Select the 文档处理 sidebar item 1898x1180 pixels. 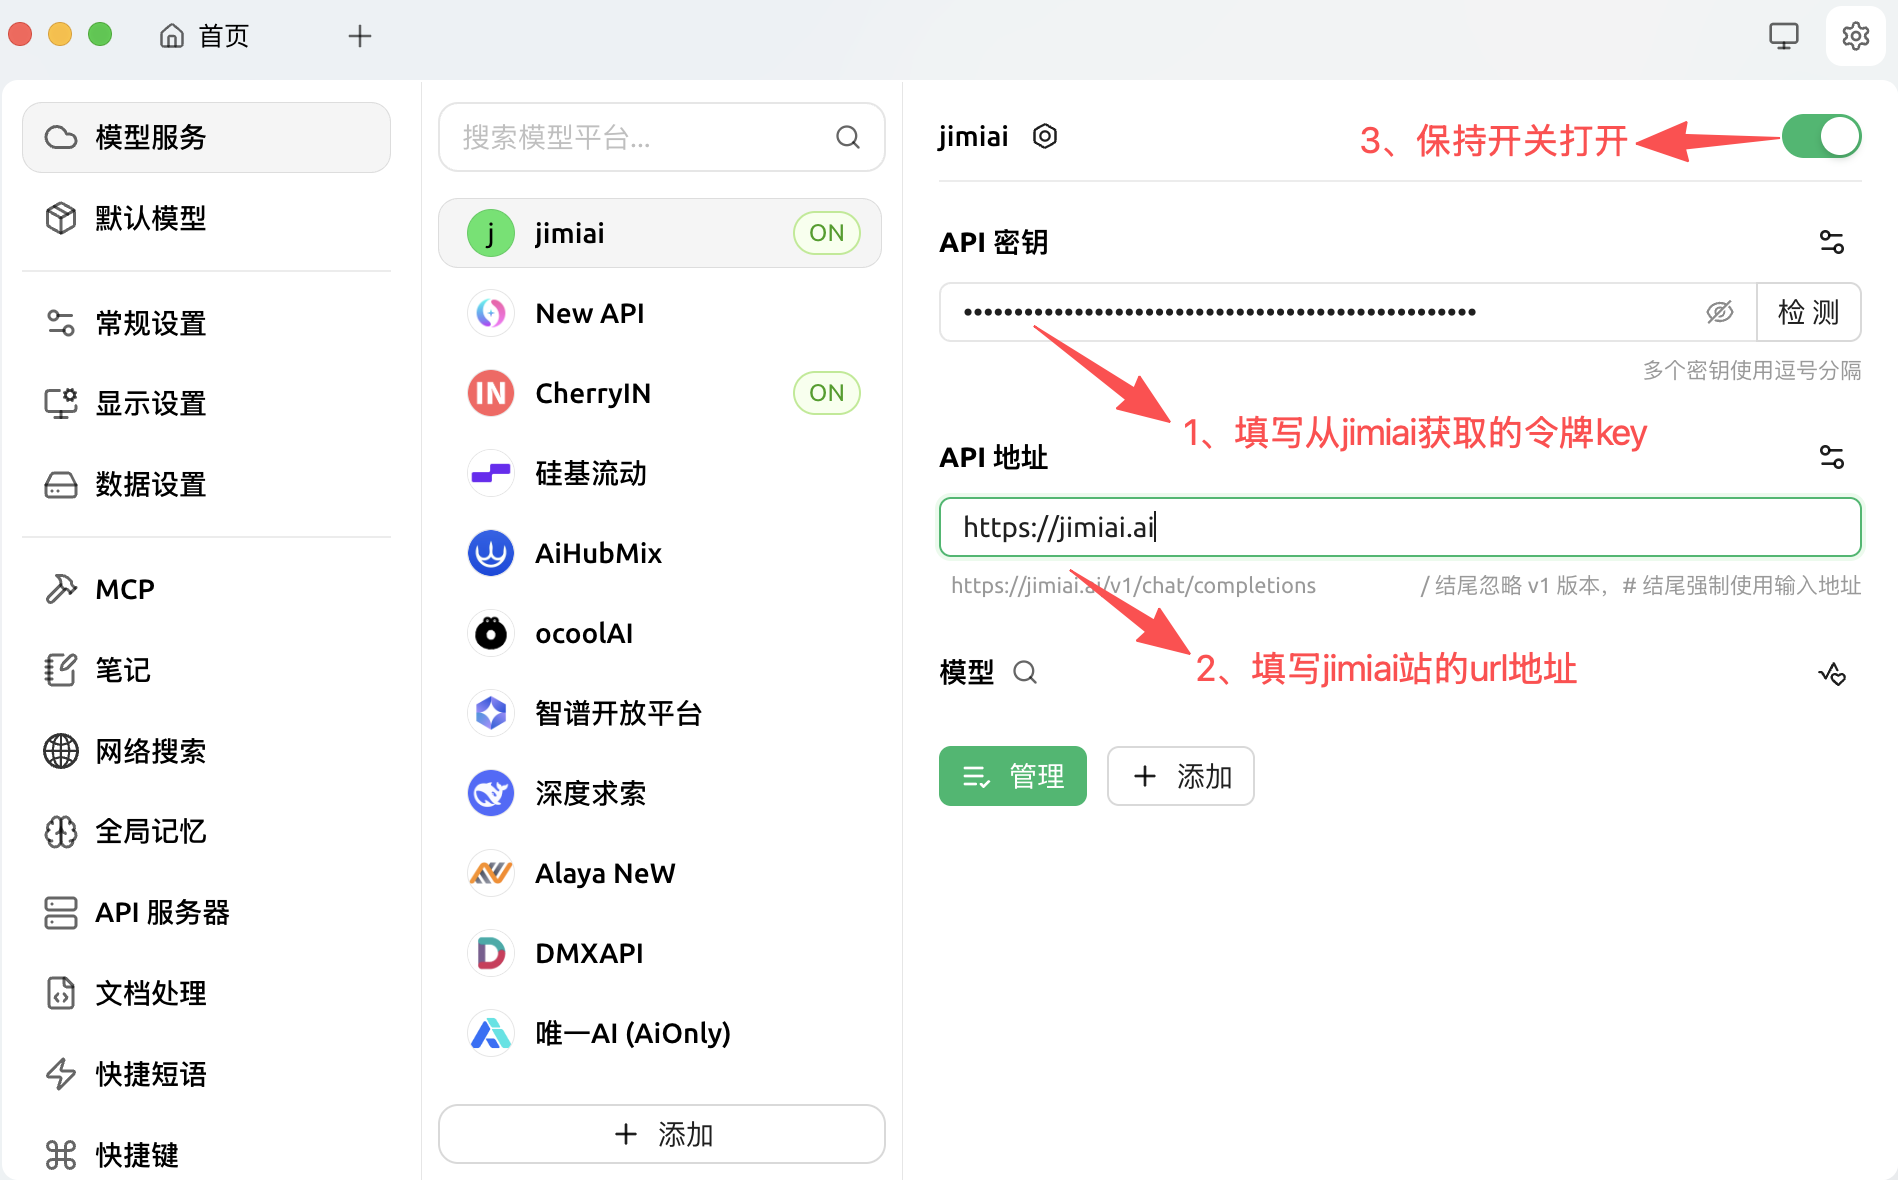[x=150, y=993]
